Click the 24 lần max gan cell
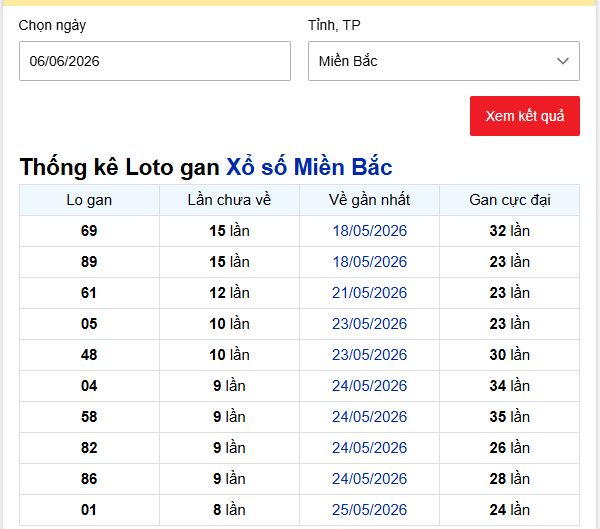This screenshot has height=529, width=600. 510,510
